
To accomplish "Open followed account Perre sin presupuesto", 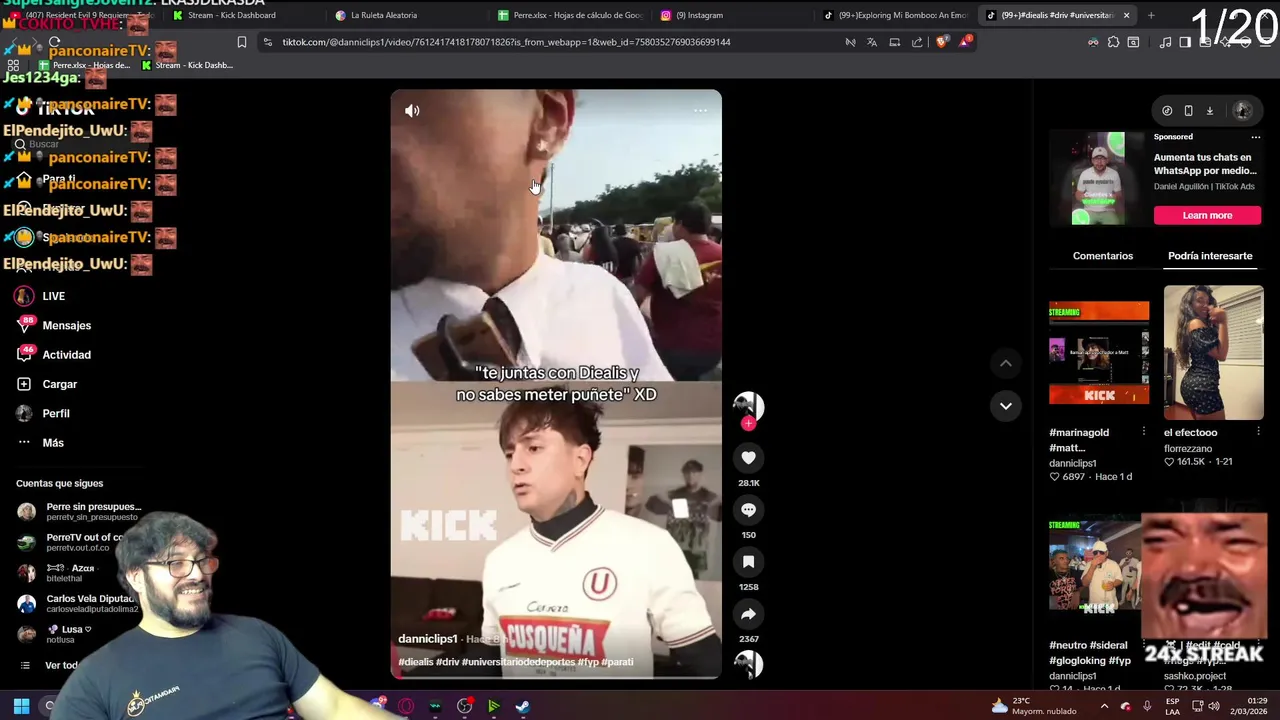I will coord(80,512).
